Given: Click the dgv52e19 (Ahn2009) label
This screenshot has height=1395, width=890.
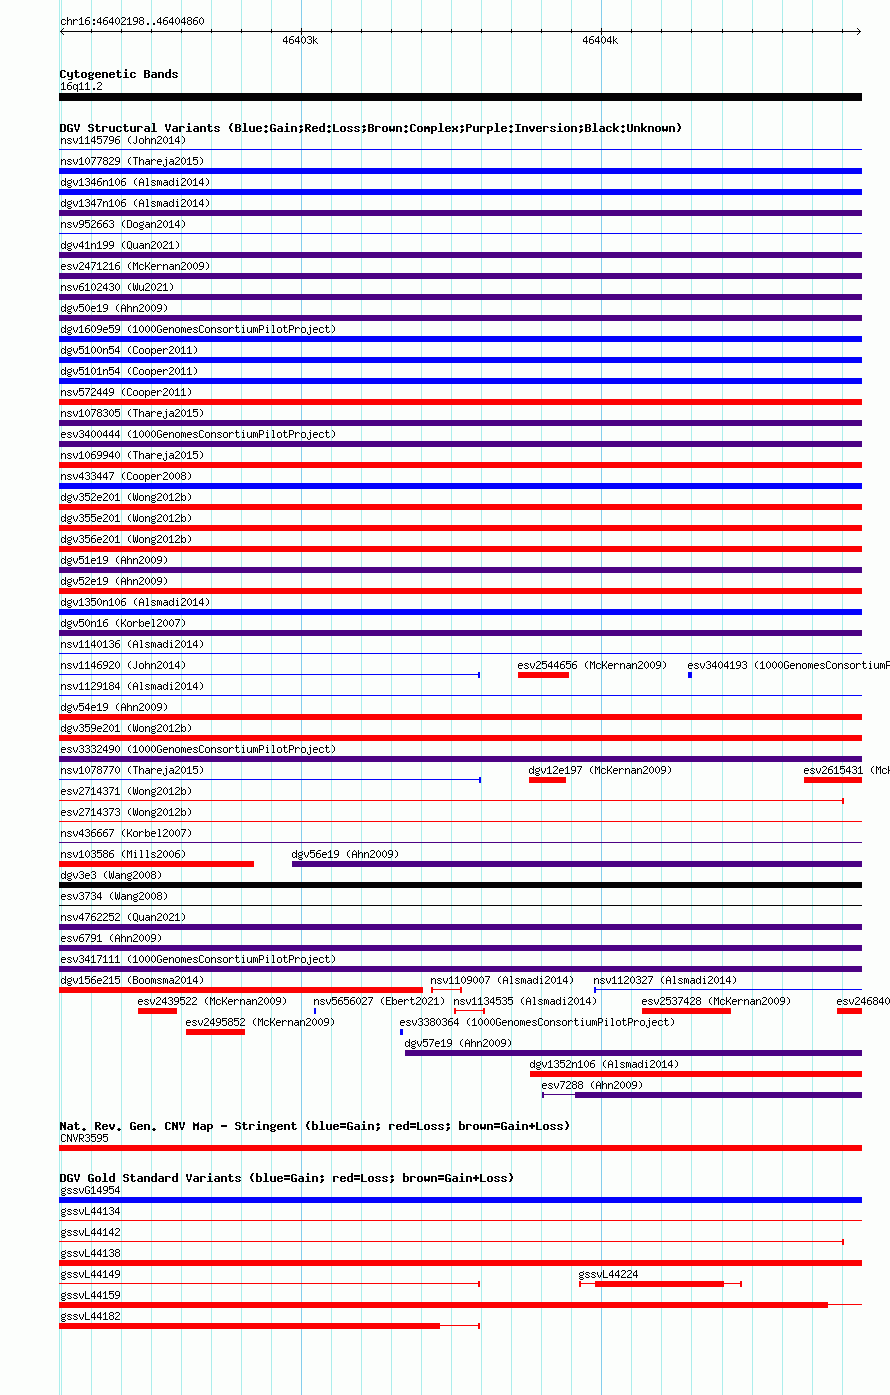Looking at the screenshot, I should coord(114,581).
